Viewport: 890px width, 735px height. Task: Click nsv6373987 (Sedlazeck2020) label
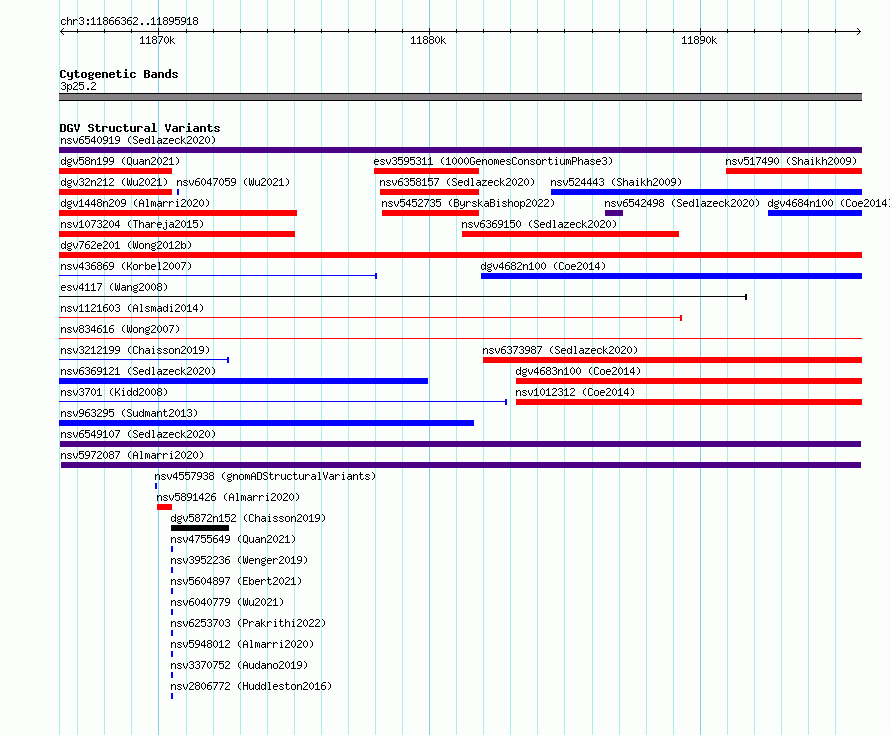pyautogui.click(x=560, y=350)
